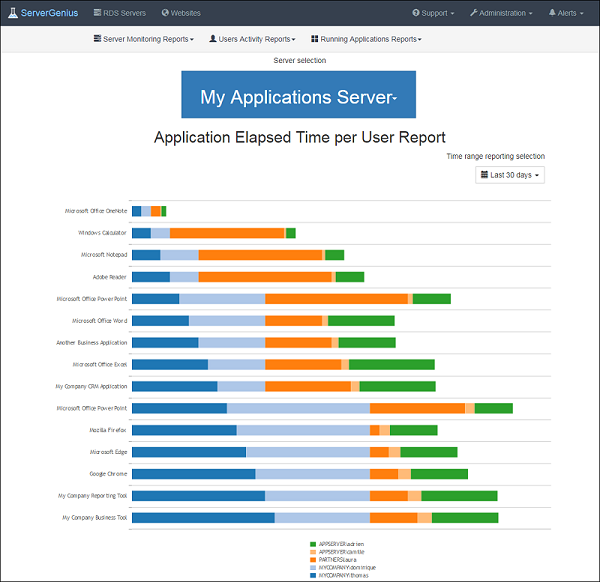
Task: Click the Time range reporting selection caption
Action: click(x=496, y=156)
